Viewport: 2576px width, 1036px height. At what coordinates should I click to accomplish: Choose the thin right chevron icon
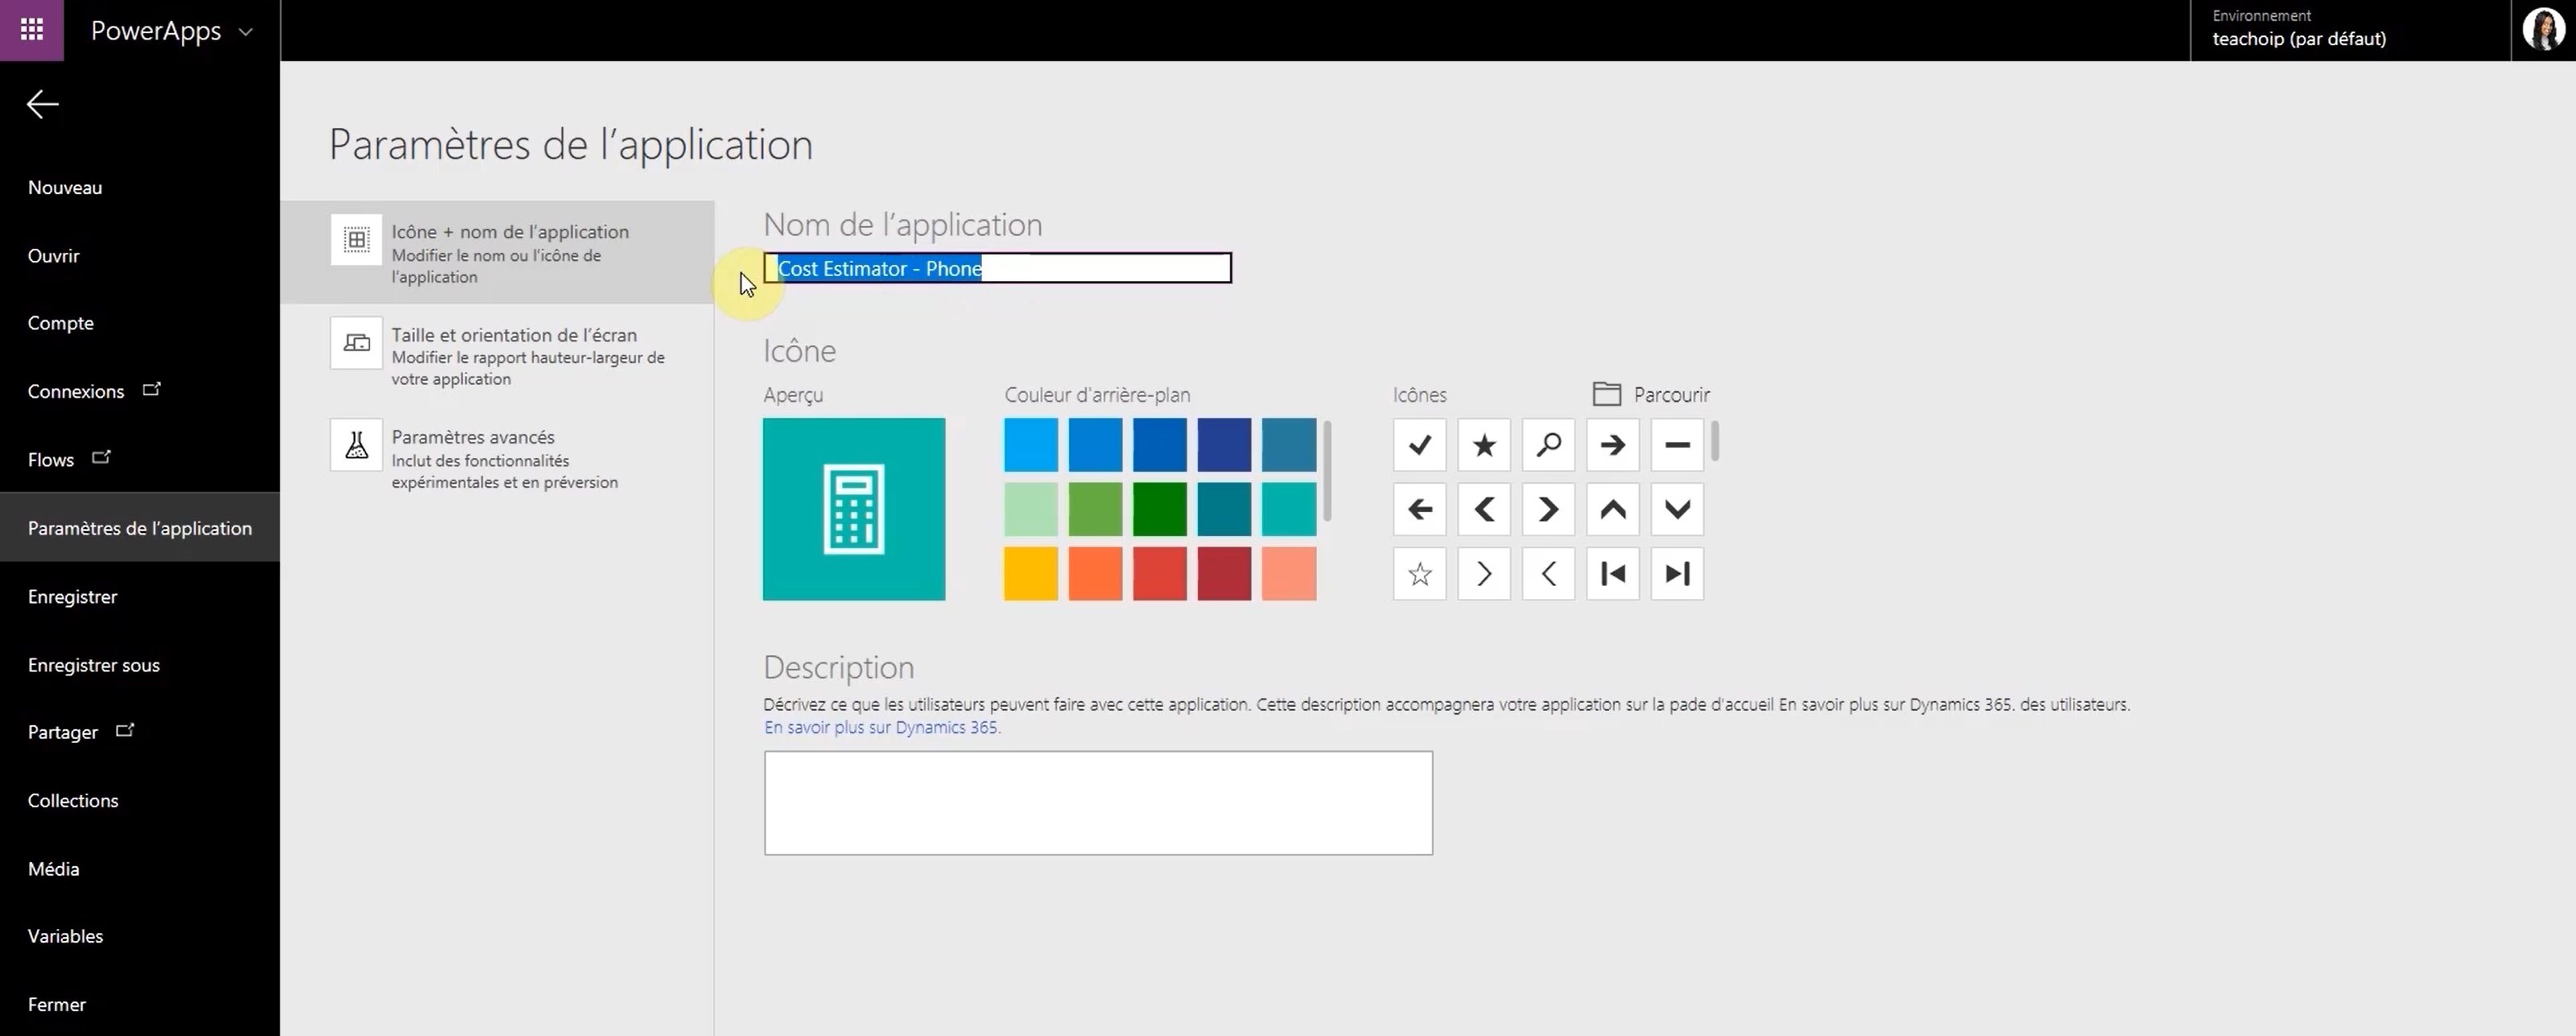pyautogui.click(x=1484, y=574)
